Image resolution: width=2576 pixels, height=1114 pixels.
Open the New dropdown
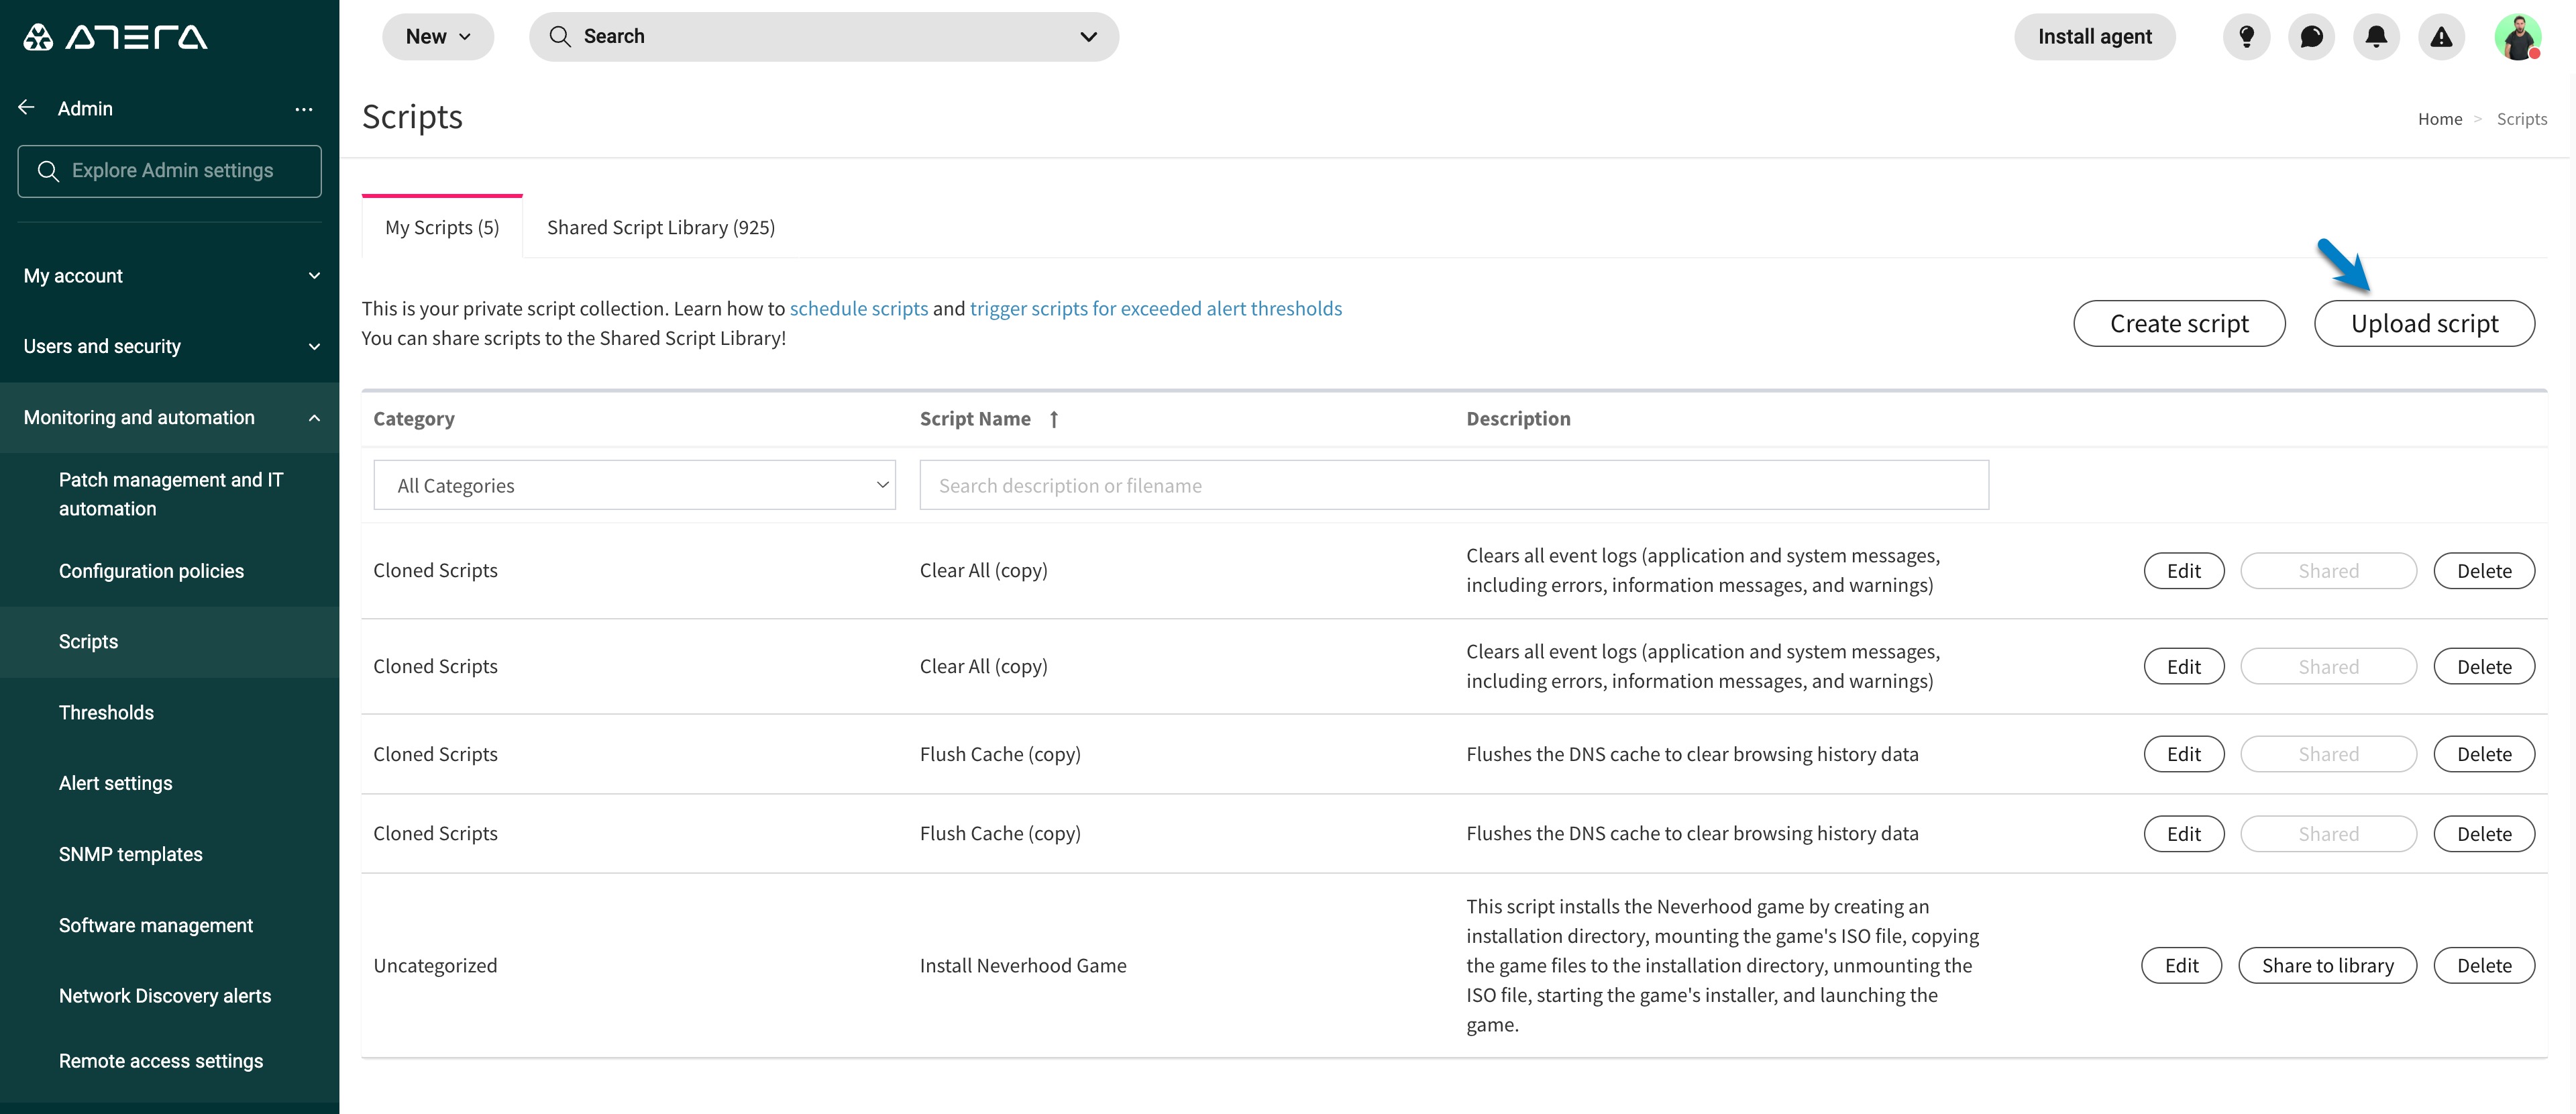coord(437,36)
